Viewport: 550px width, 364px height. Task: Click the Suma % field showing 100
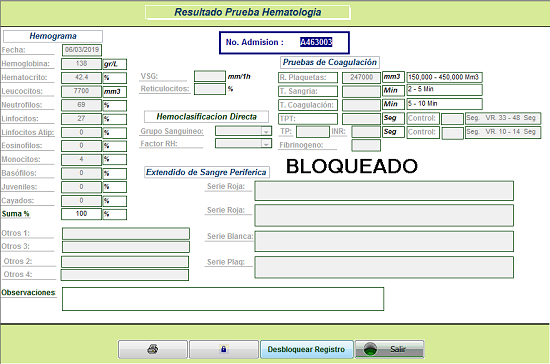[81, 214]
